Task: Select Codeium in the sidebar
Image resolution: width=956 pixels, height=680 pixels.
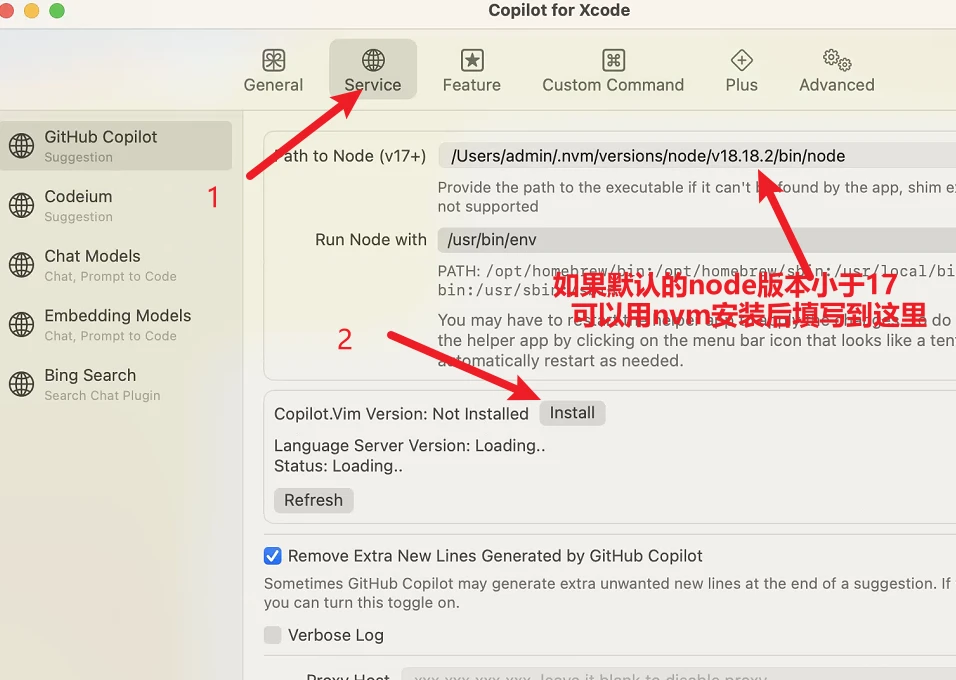Action: pyautogui.click(x=116, y=206)
